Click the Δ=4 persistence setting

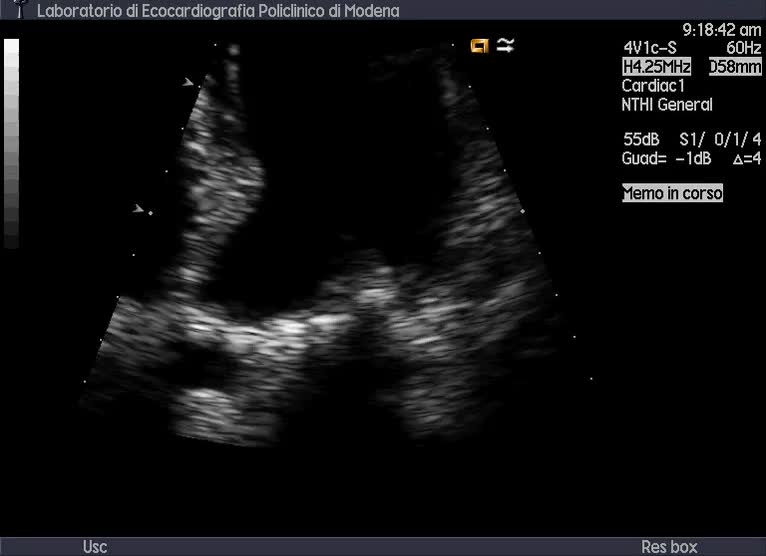(746, 158)
